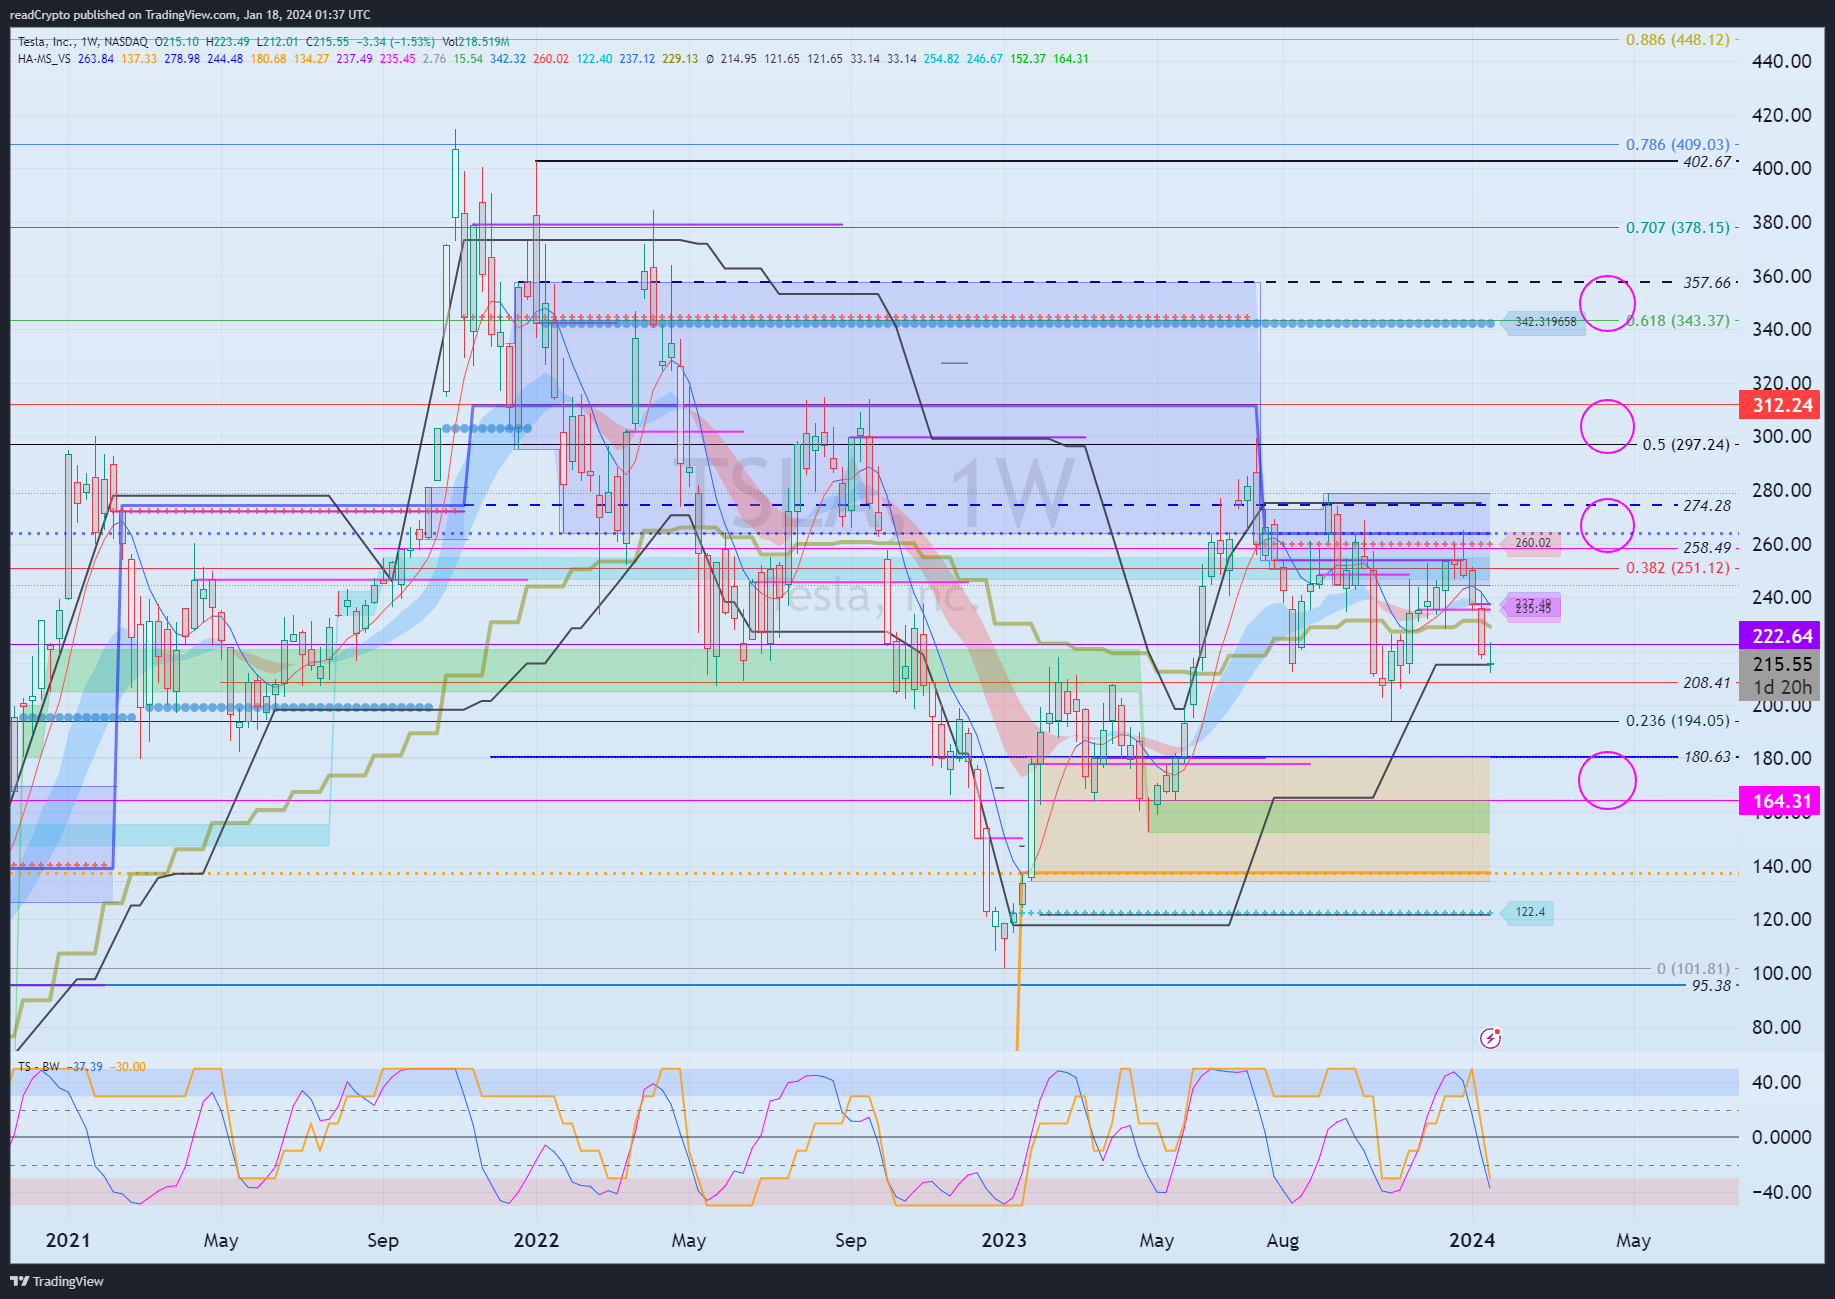This screenshot has width=1835, height=1299.
Task: Click the Vol 218.519M legend value
Action: [476, 42]
